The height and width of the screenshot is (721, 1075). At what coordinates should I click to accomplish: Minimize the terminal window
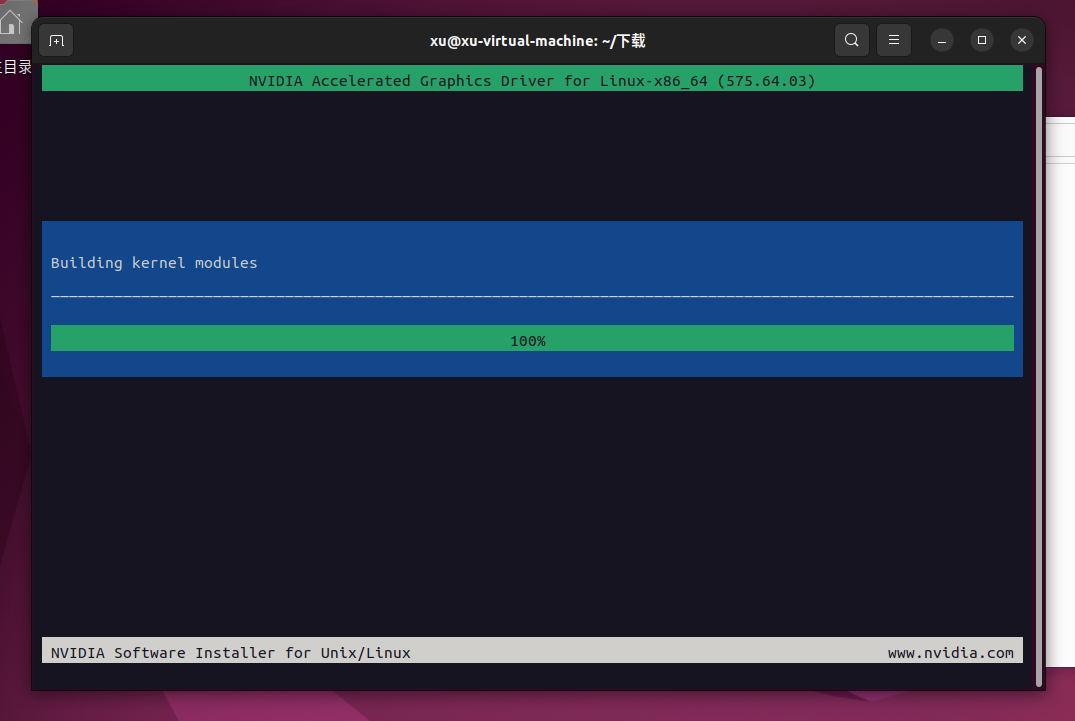[x=942, y=41]
